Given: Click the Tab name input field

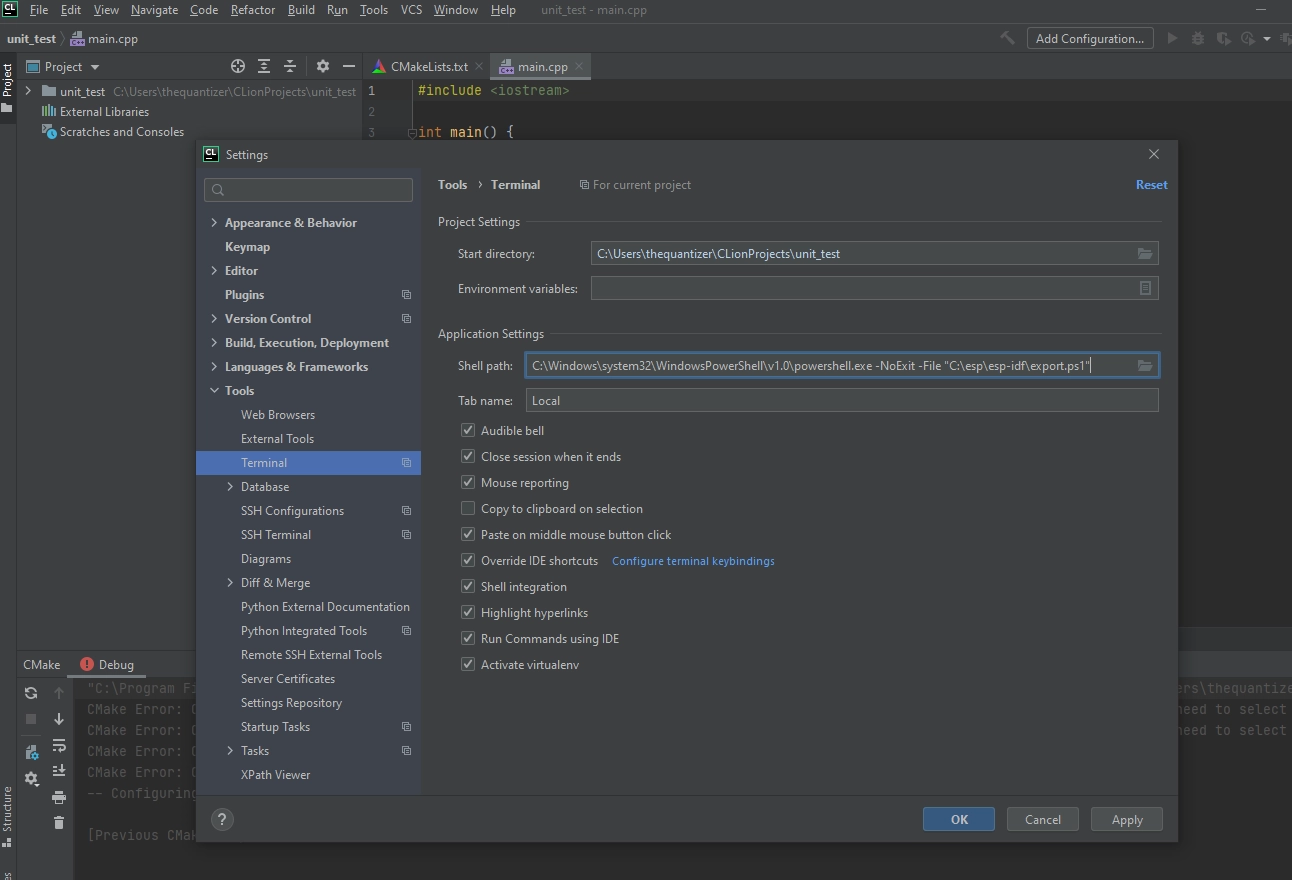Looking at the screenshot, I should pos(842,400).
